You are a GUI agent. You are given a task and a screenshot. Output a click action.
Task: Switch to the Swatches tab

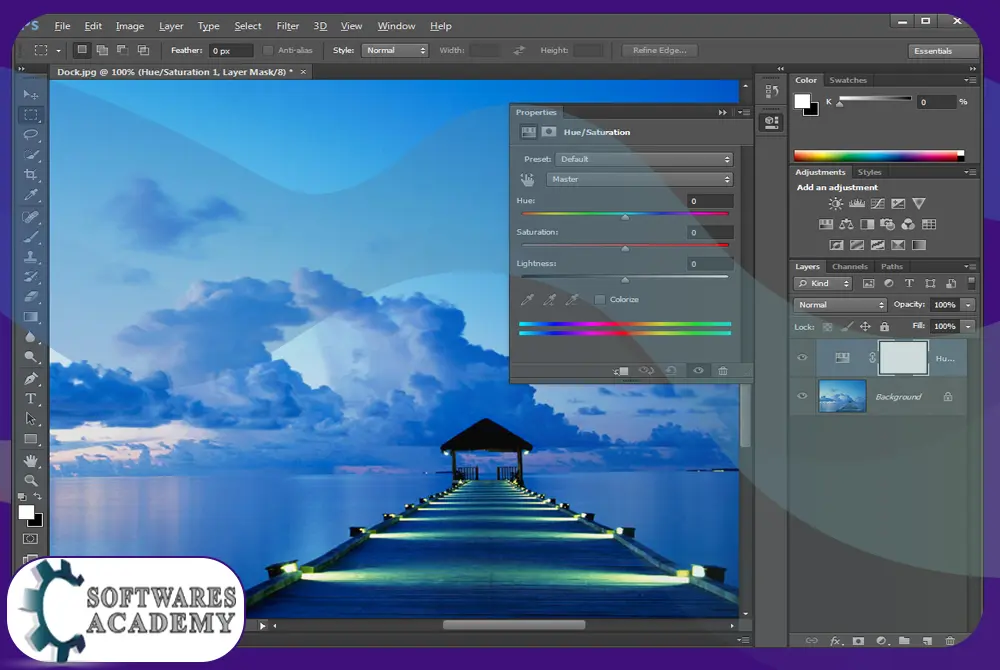coord(848,80)
